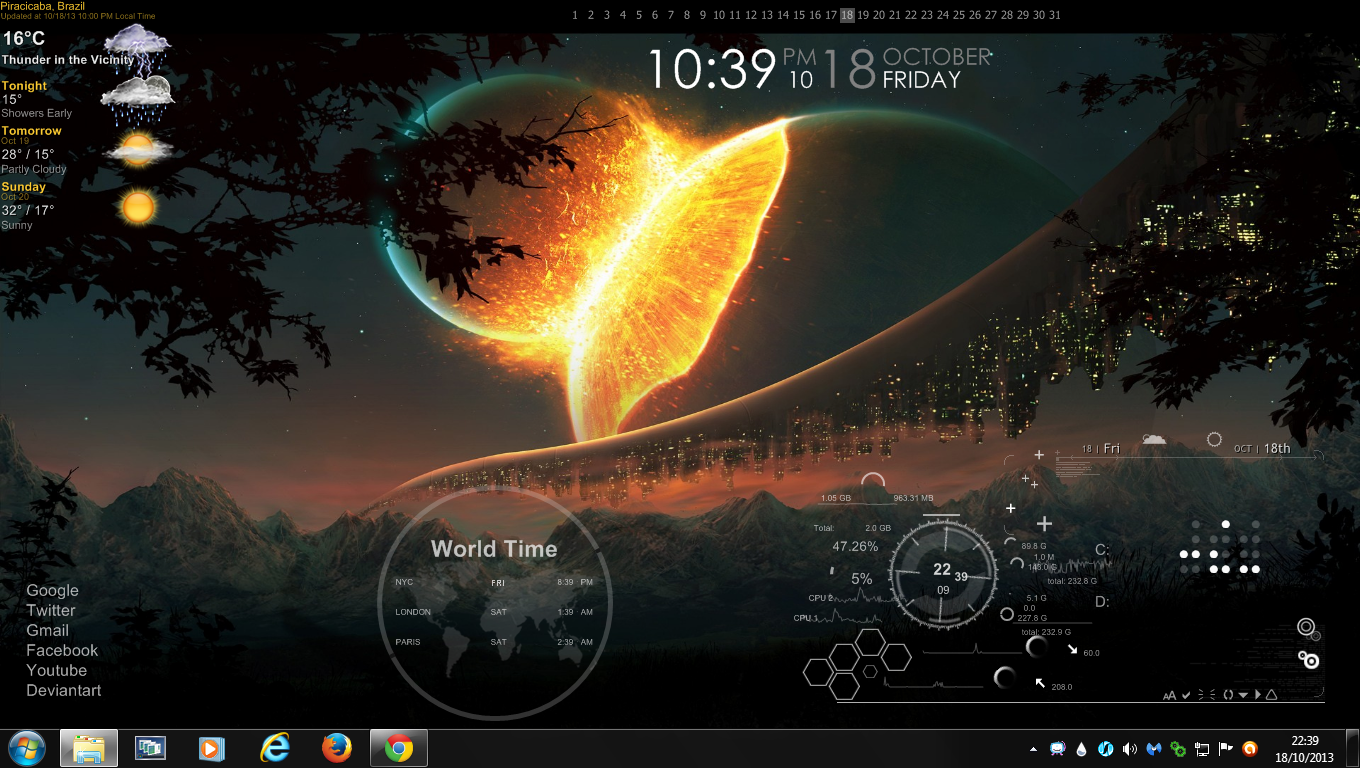Select day 1 in top calendar strip
This screenshot has width=1360, height=768.
(575, 15)
